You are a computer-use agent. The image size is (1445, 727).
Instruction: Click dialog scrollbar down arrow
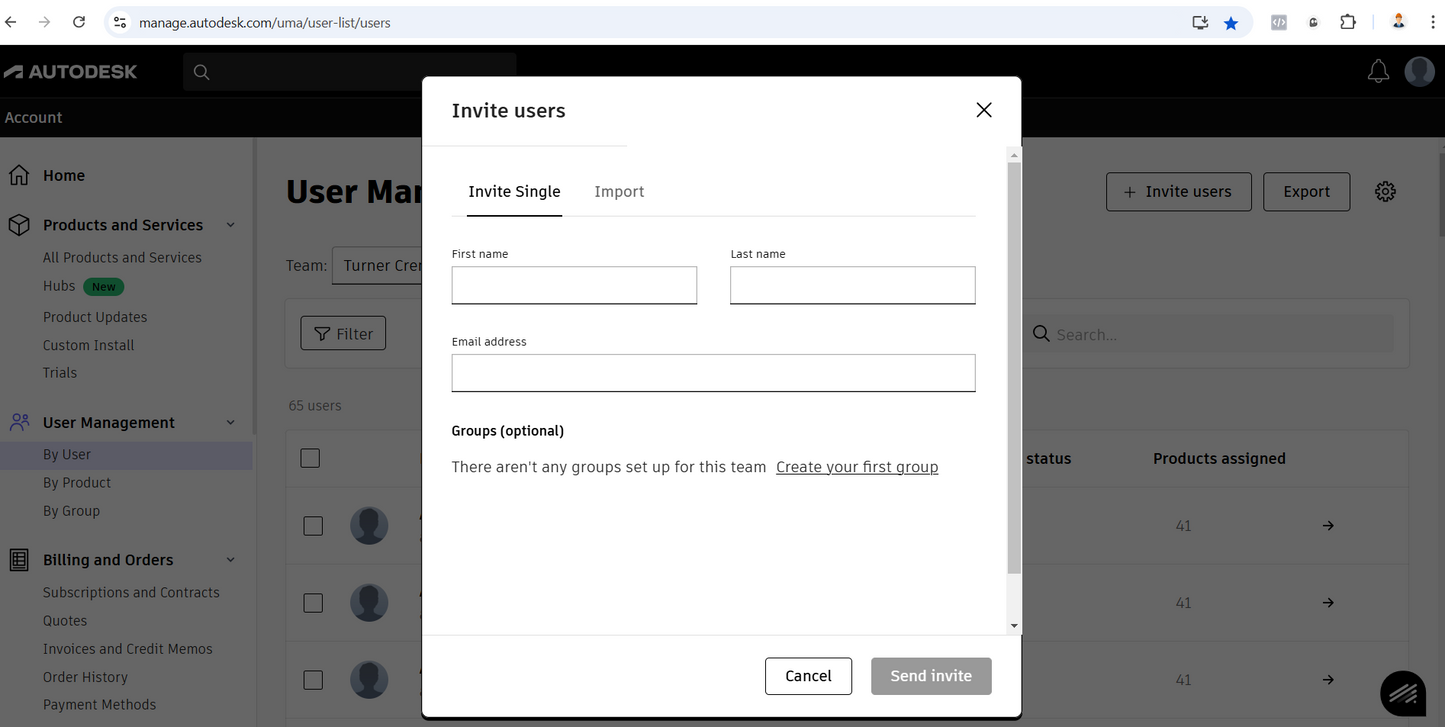coord(1014,626)
